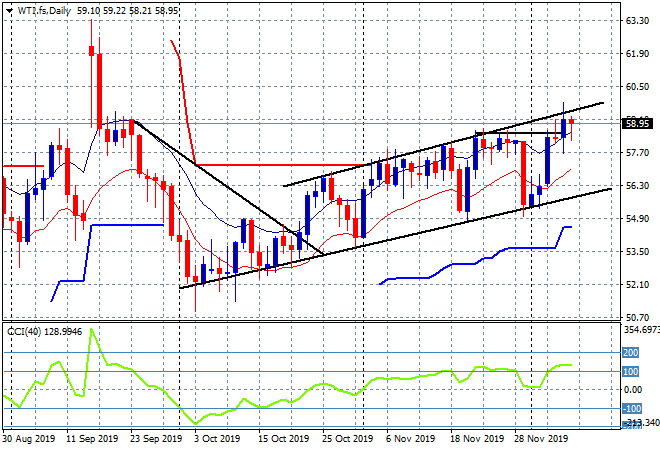Click the 54.90 price axis label
The height and width of the screenshot is (450, 660).
click(637, 218)
